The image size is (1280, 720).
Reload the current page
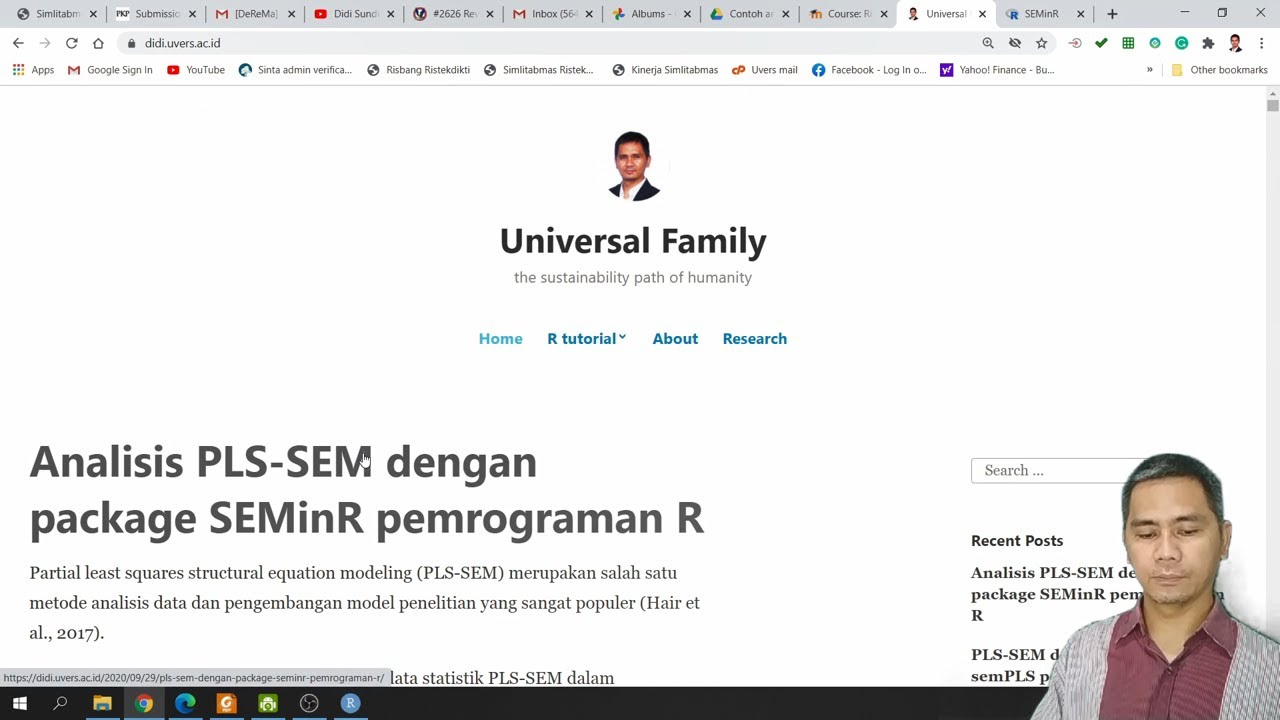71,43
